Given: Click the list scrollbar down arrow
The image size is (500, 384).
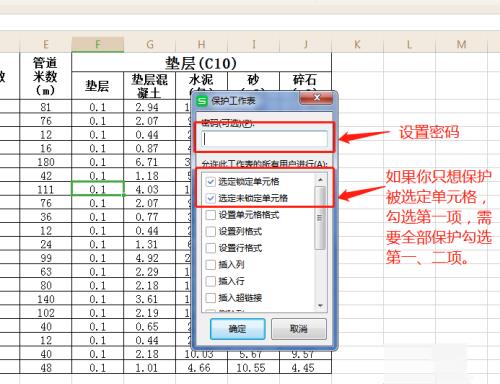Looking at the screenshot, I should [320, 305].
